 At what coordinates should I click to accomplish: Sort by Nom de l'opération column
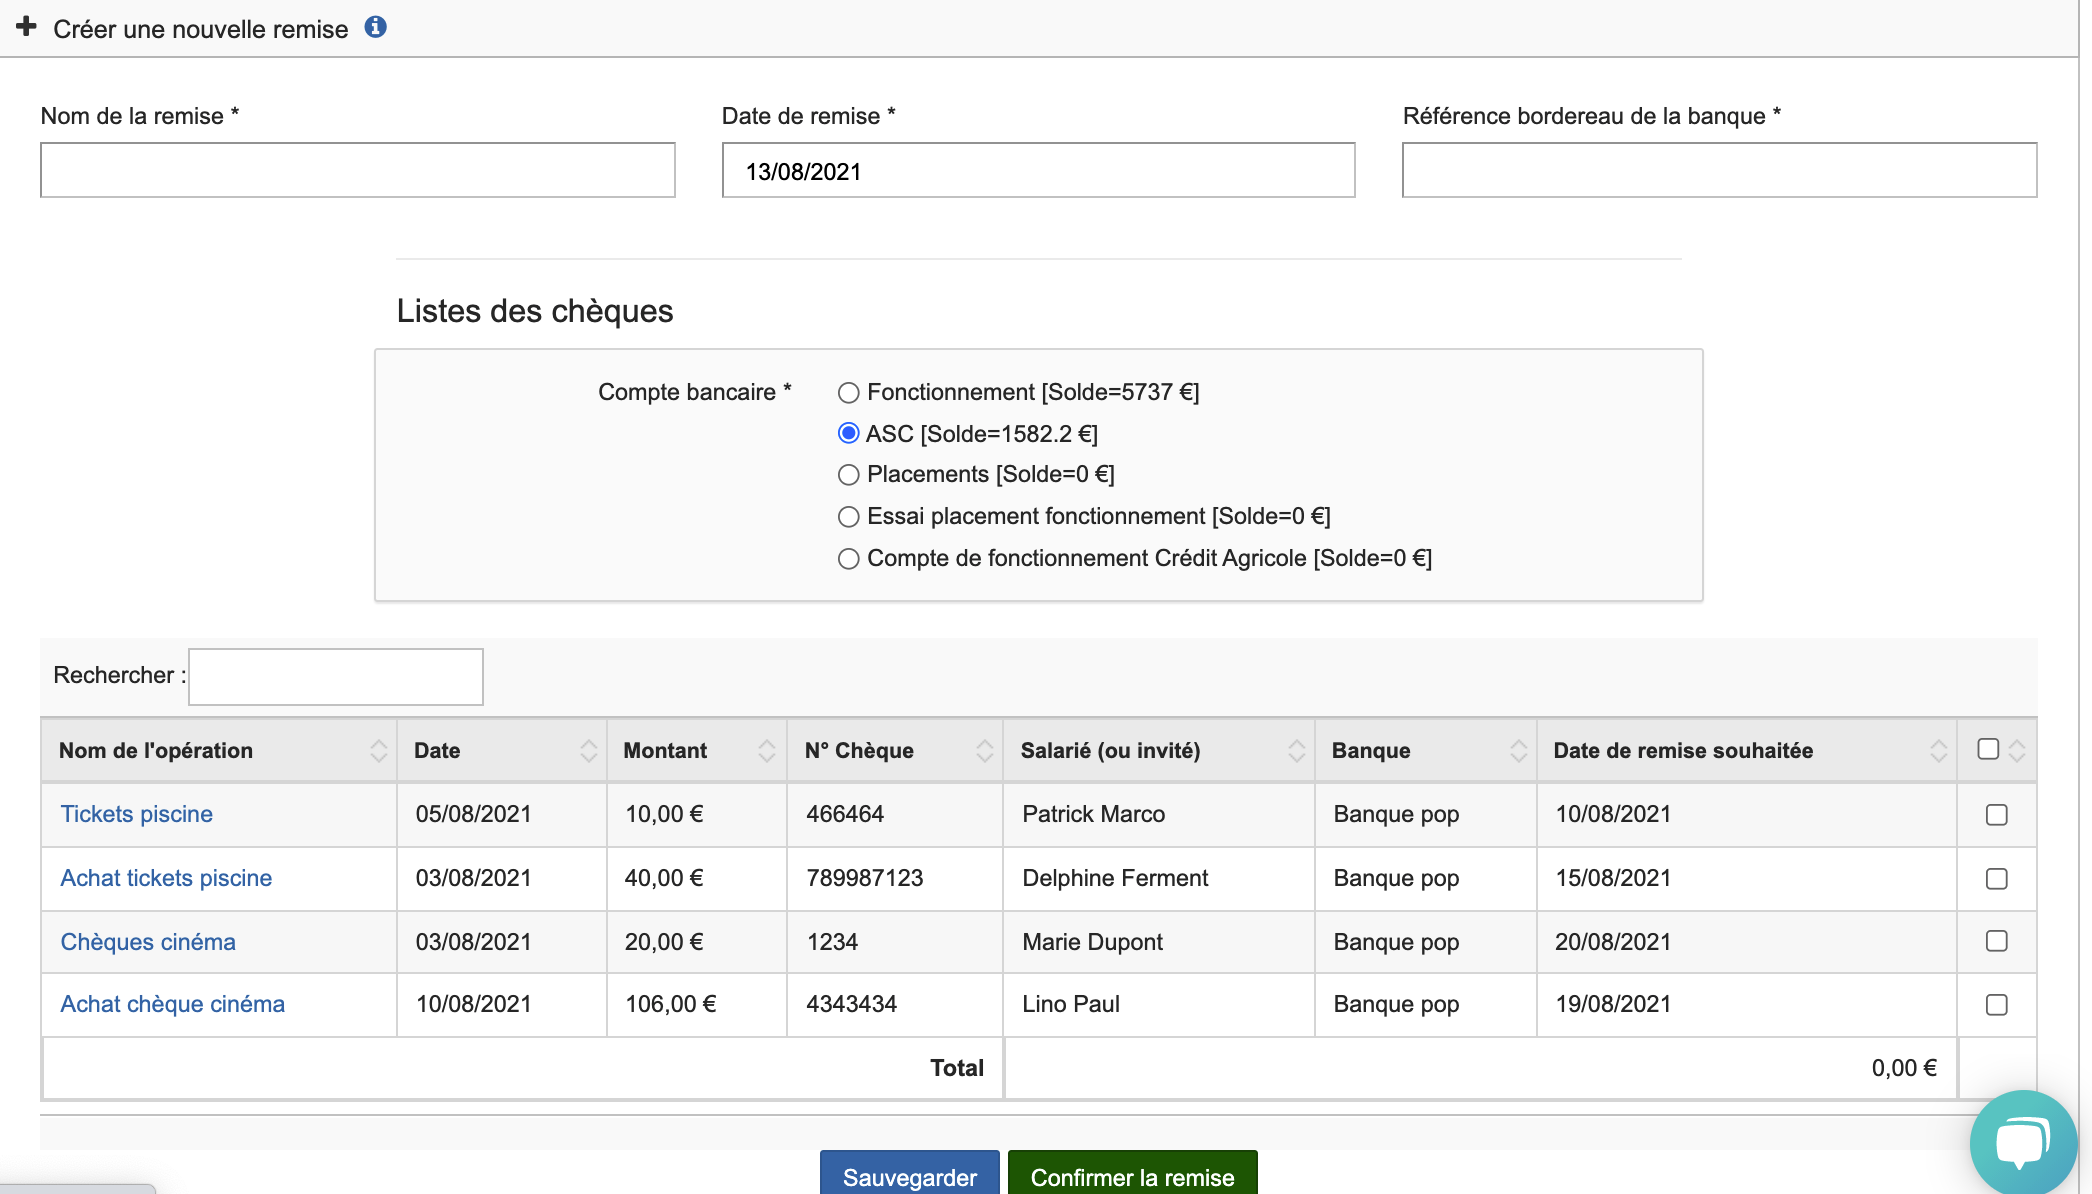[378, 750]
